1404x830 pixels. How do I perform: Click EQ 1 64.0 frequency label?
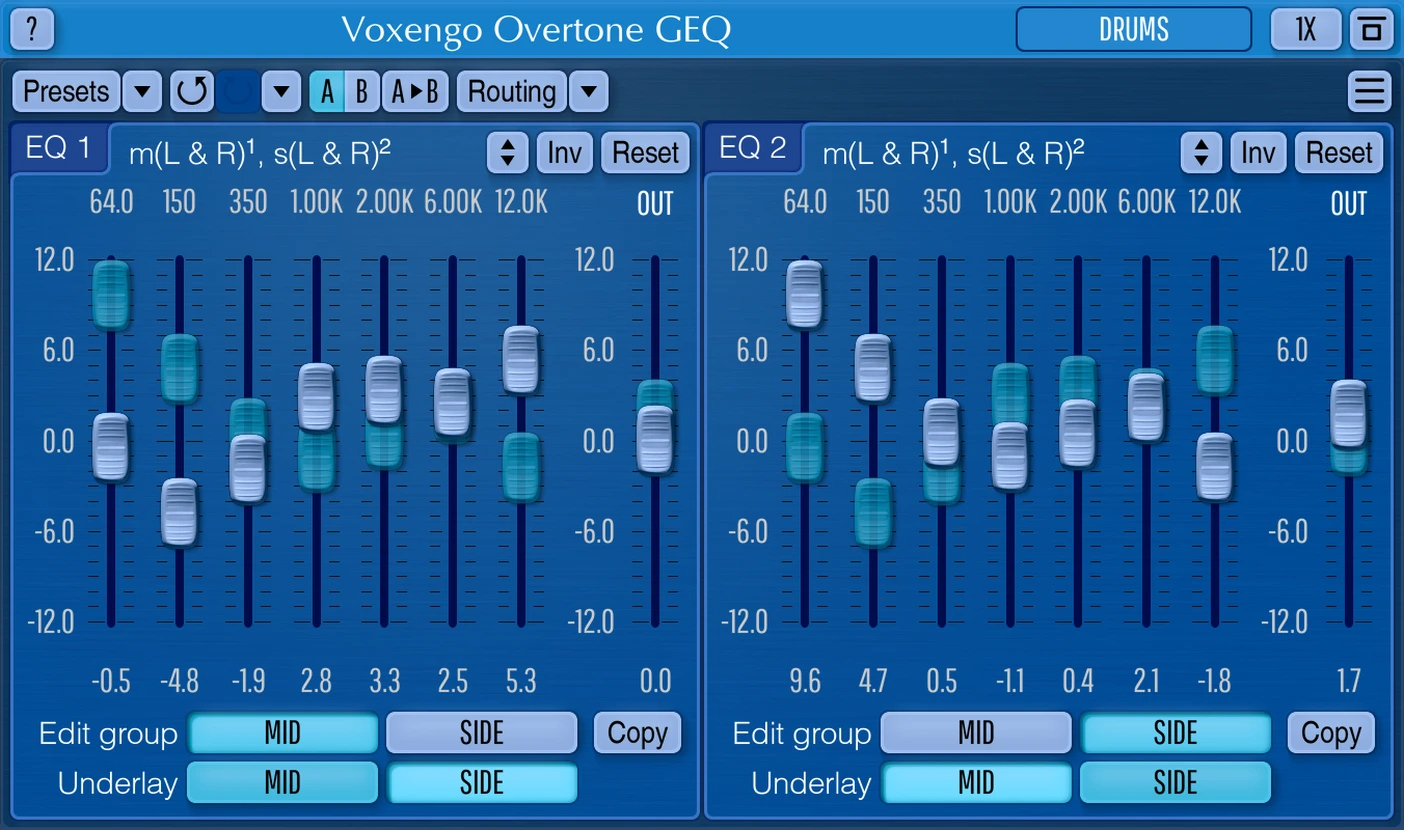111,203
